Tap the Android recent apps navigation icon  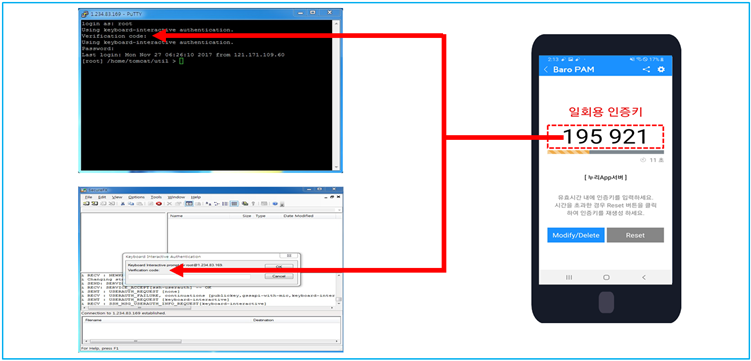[569, 277]
